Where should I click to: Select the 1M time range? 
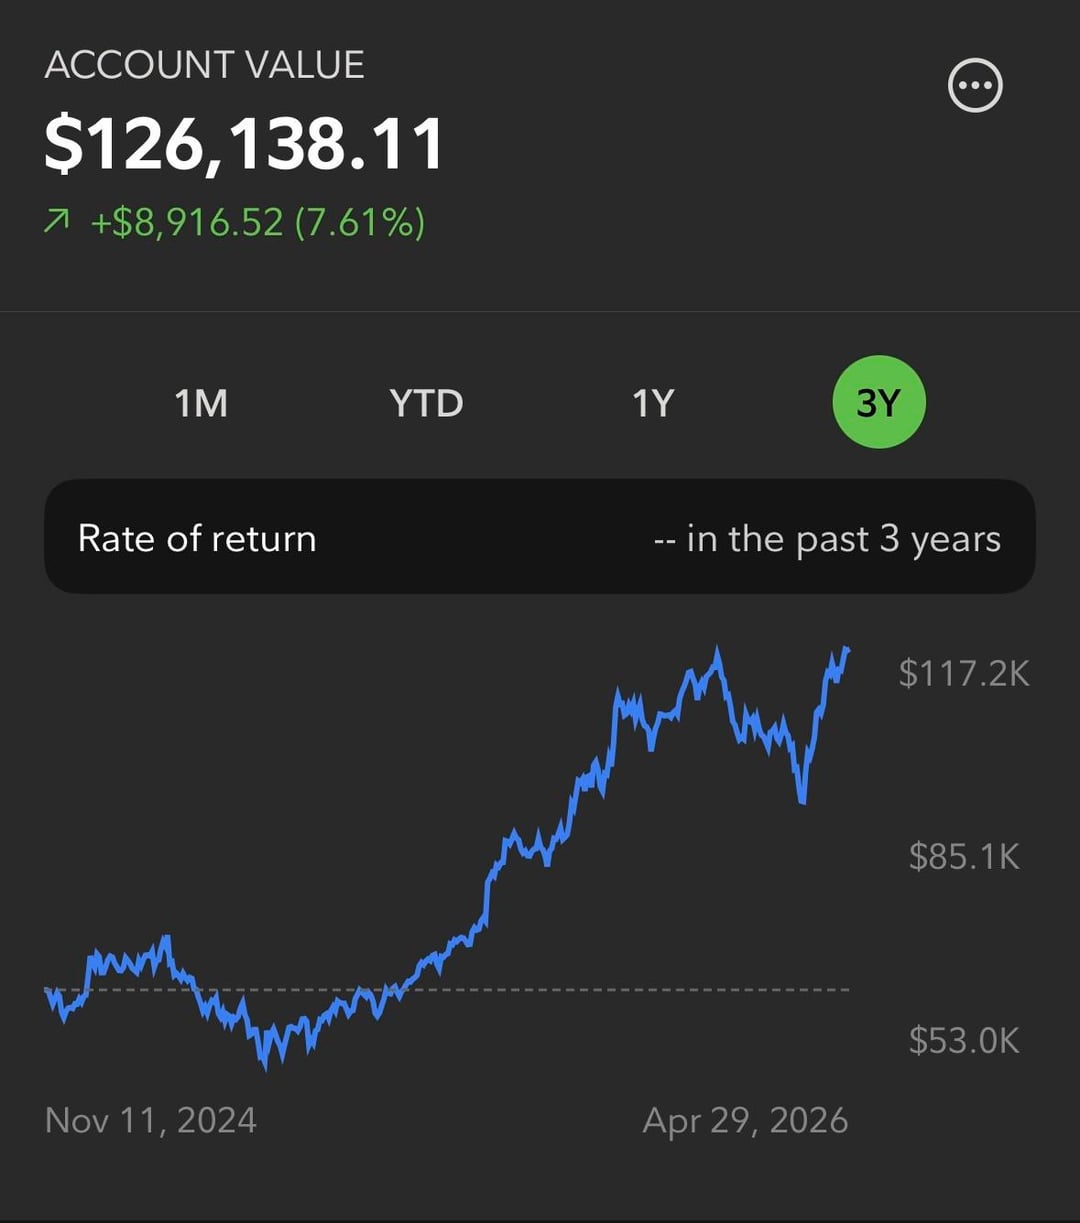pyautogui.click(x=201, y=403)
